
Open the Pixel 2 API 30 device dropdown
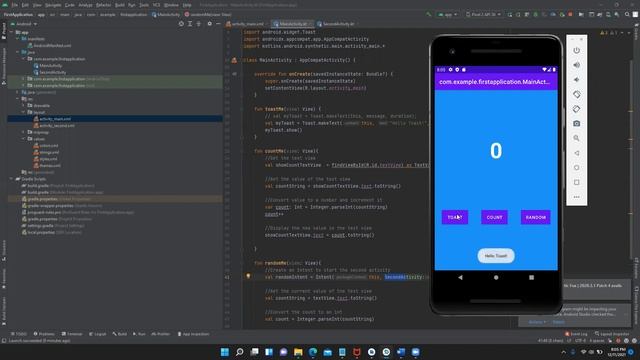coord(483,14)
